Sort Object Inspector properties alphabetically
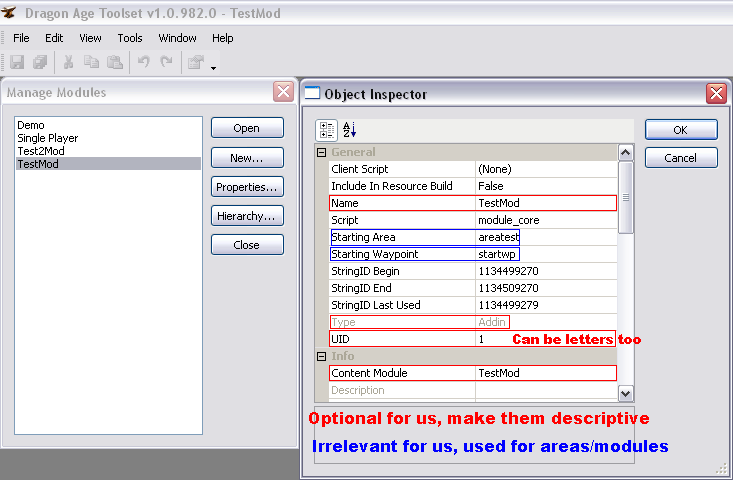The width and height of the screenshot is (733, 480). pos(349,130)
